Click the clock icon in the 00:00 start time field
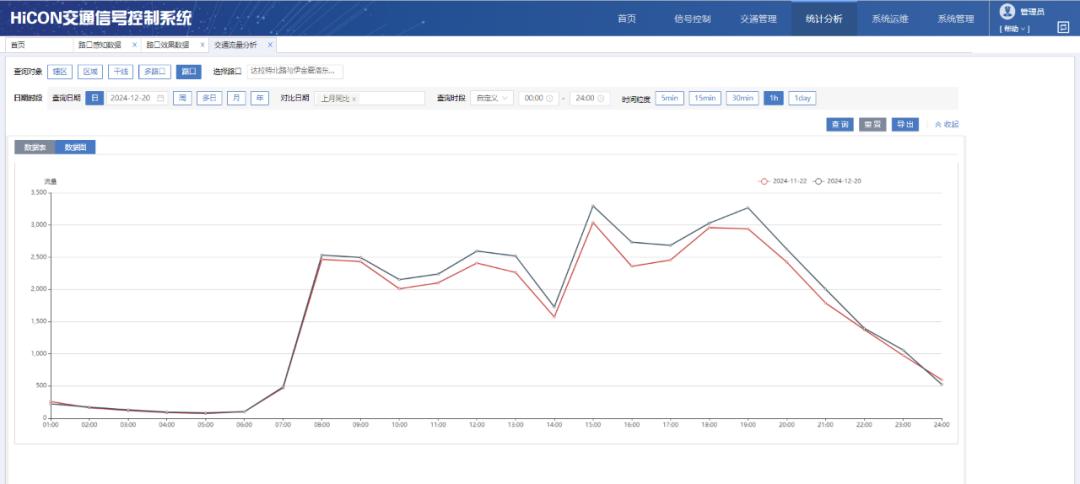Viewport: 1080px width, 484px height. click(x=550, y=98)
